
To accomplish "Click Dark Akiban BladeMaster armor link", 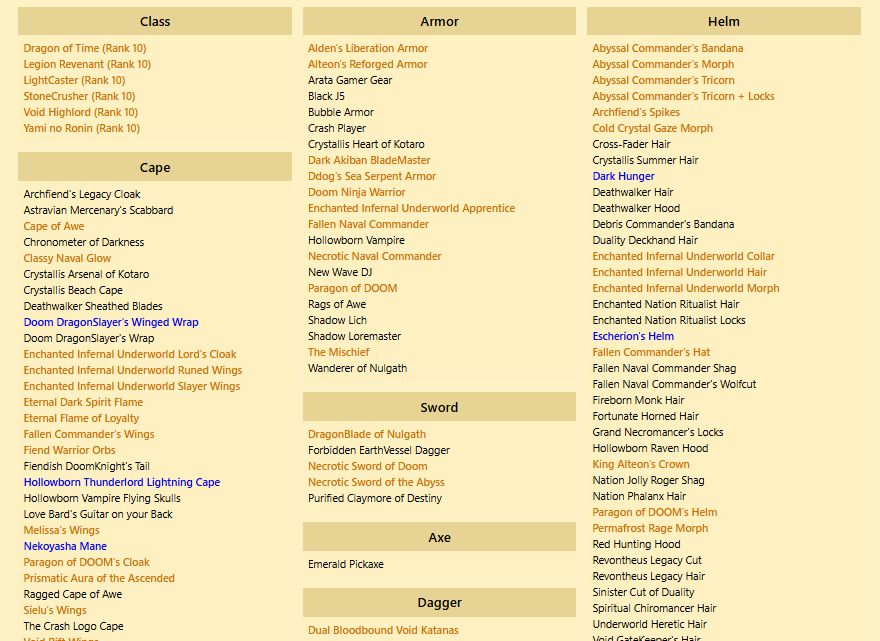I will tap(369, 160).
